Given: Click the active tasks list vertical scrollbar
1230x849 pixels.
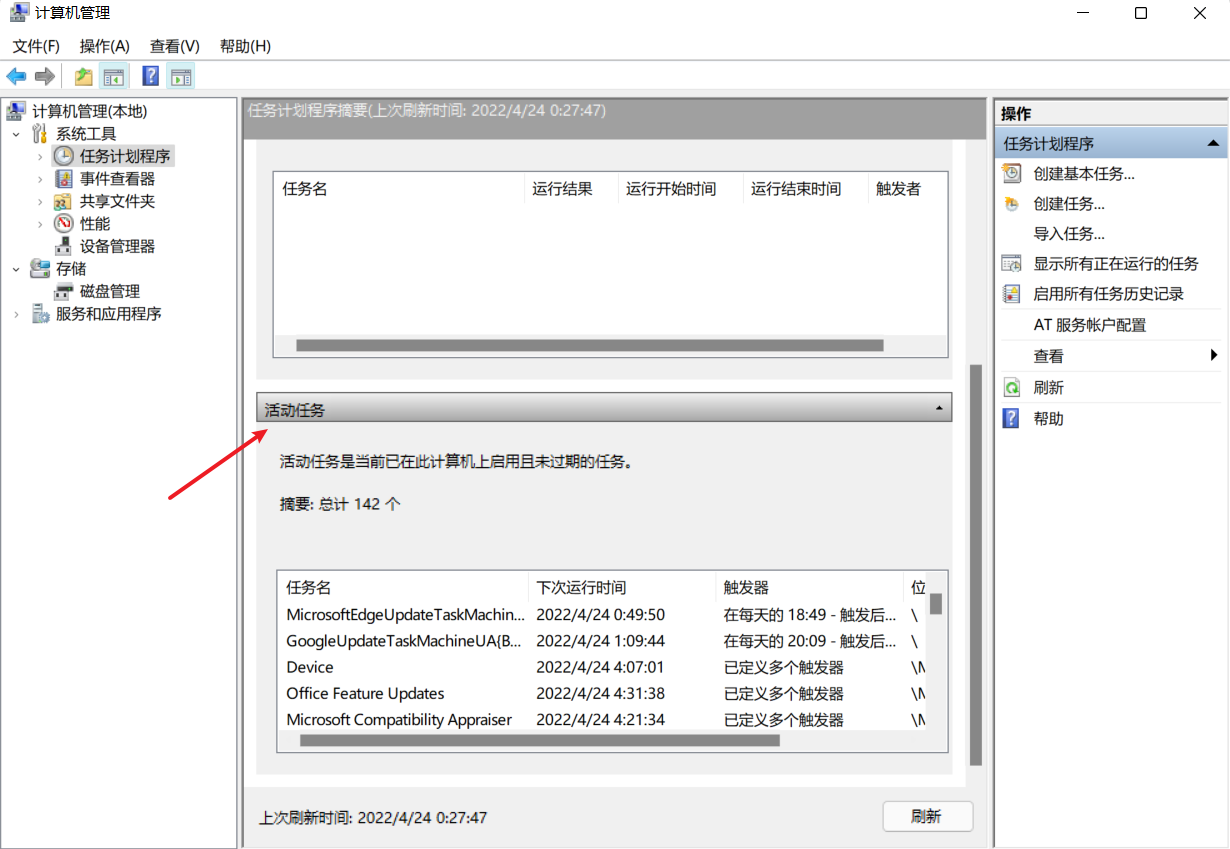Looking at the screenshot, I should pyautogui.click(x=936, y=604).
